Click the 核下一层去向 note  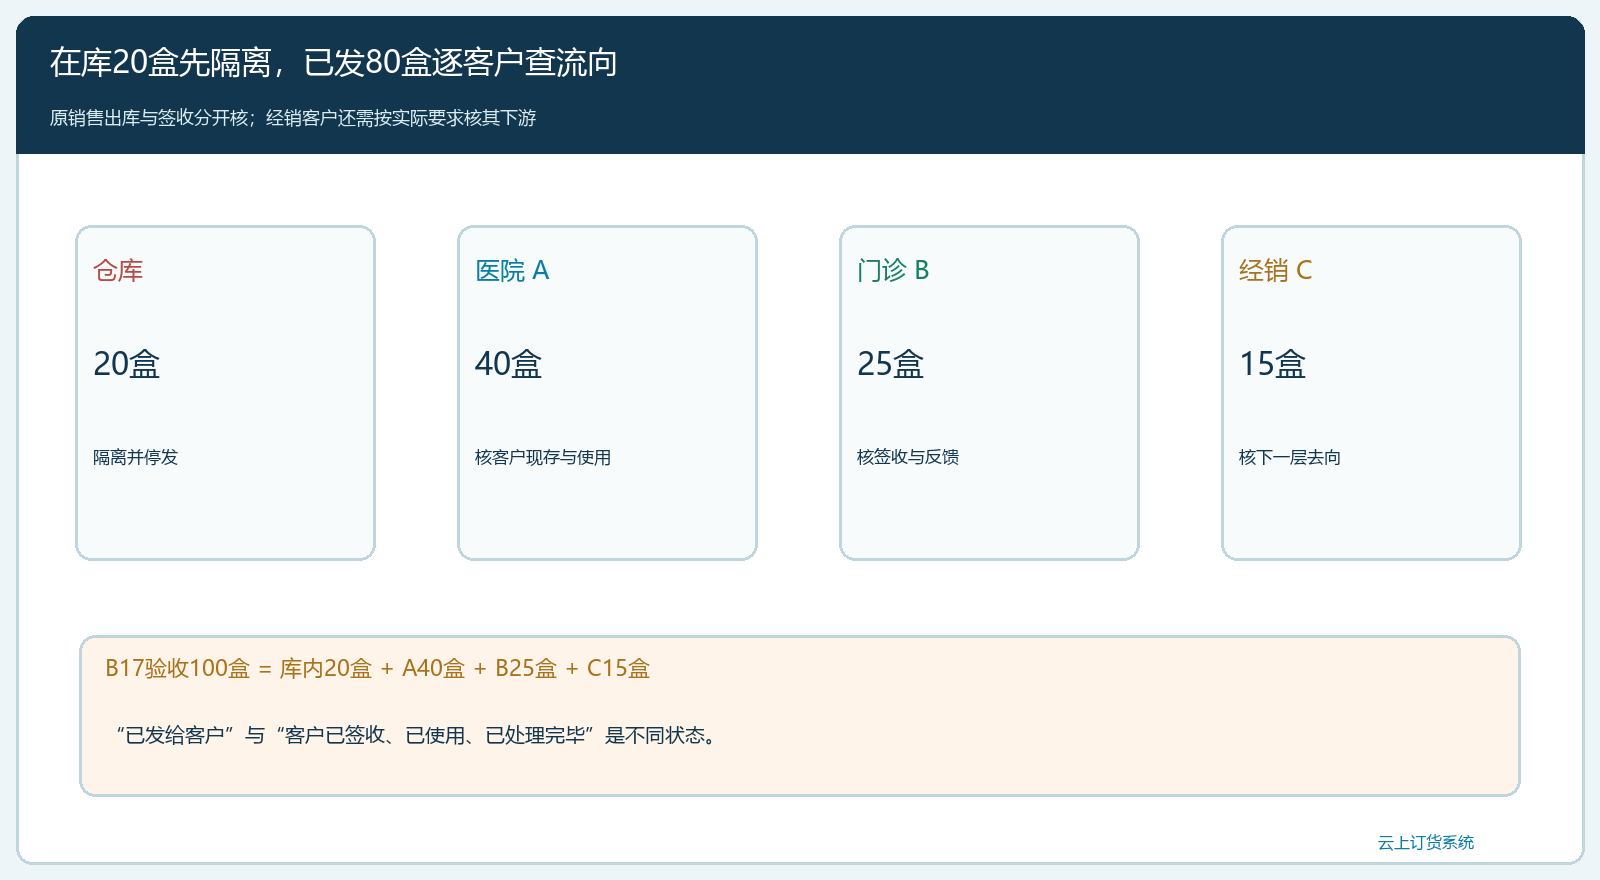pos(1290,457)
